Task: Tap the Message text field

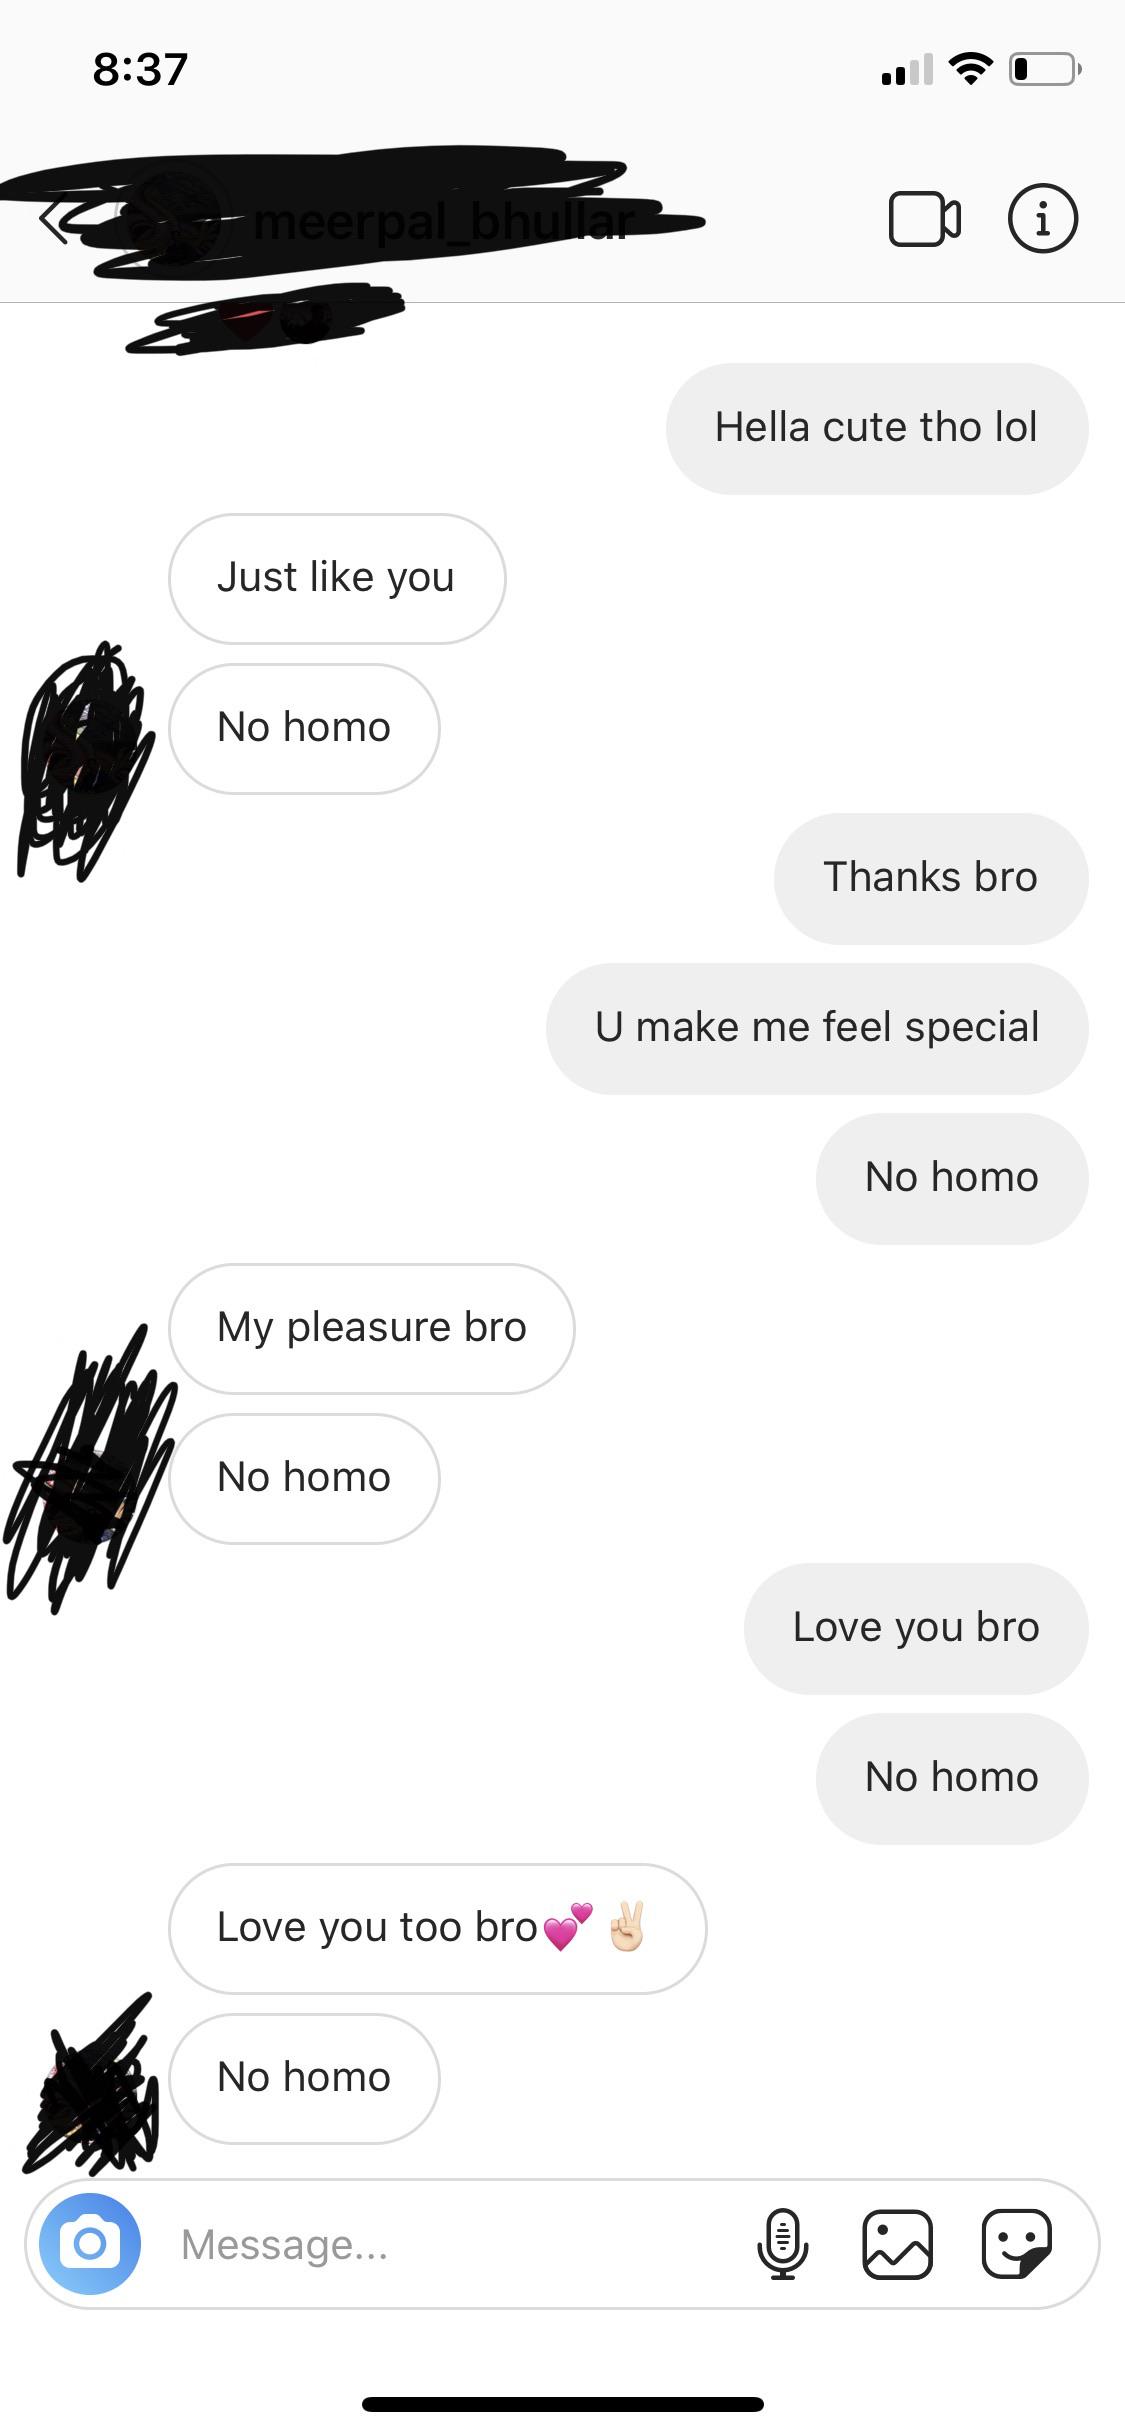Action: [450, 2244]
